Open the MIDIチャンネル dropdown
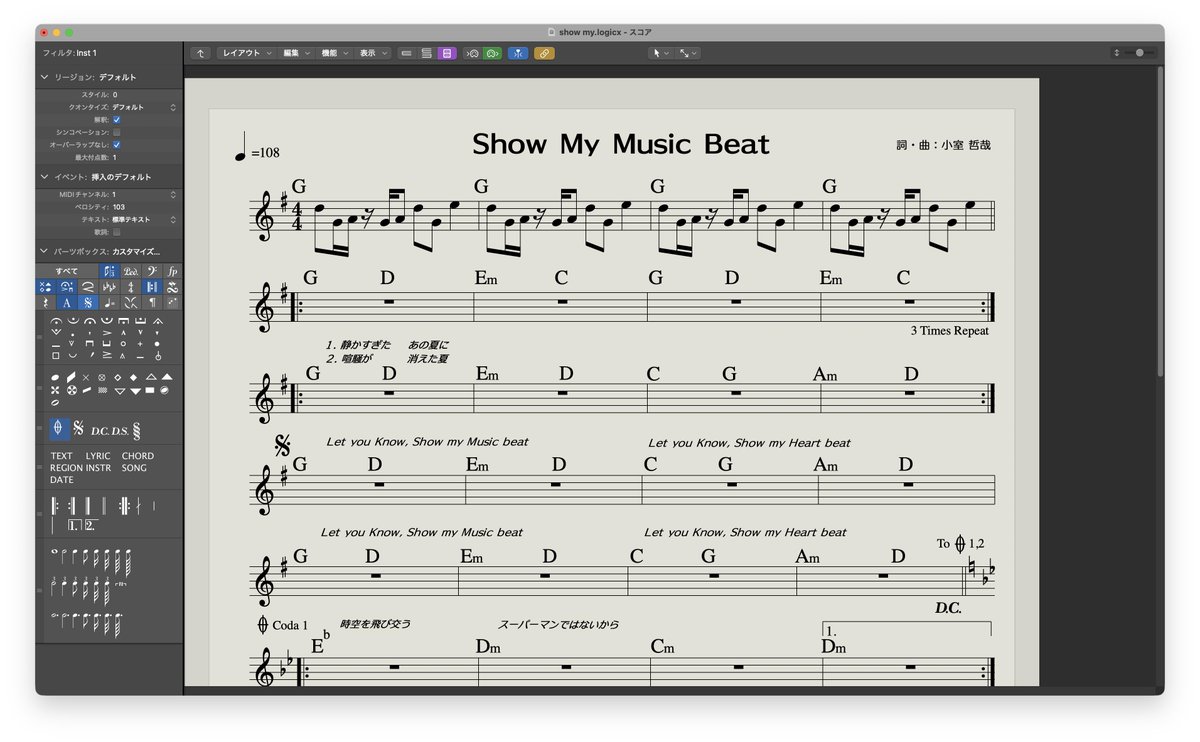 (x=144, y=194)
